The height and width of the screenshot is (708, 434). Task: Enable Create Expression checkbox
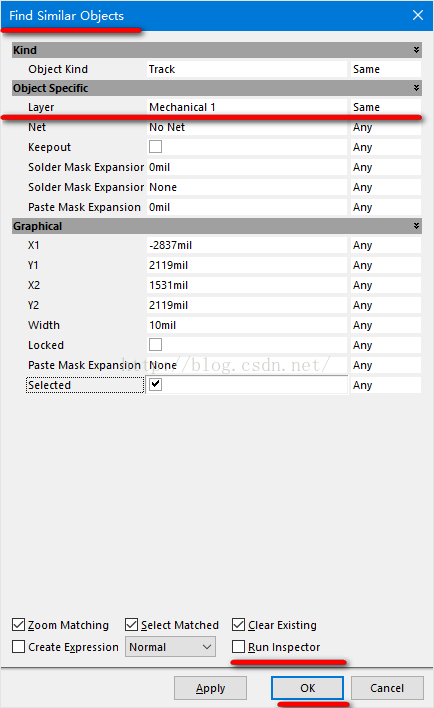coord(19,647)
